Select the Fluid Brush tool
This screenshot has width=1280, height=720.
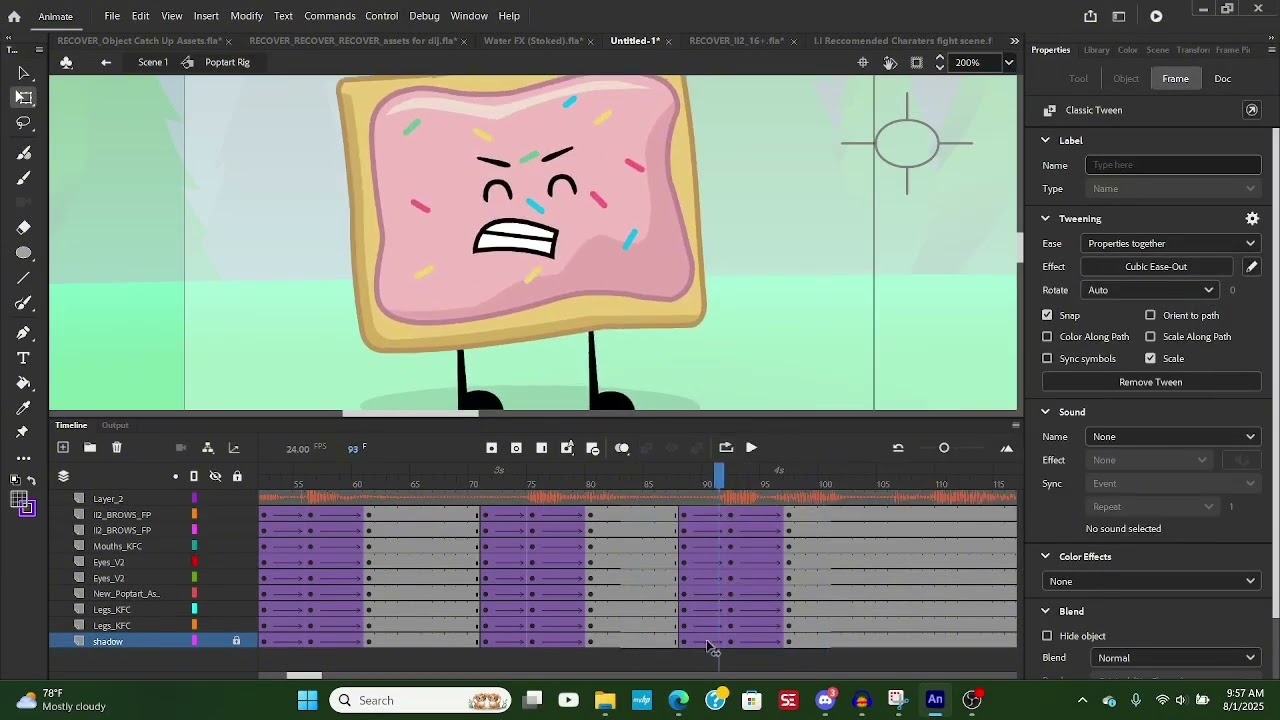click(24, 153)
